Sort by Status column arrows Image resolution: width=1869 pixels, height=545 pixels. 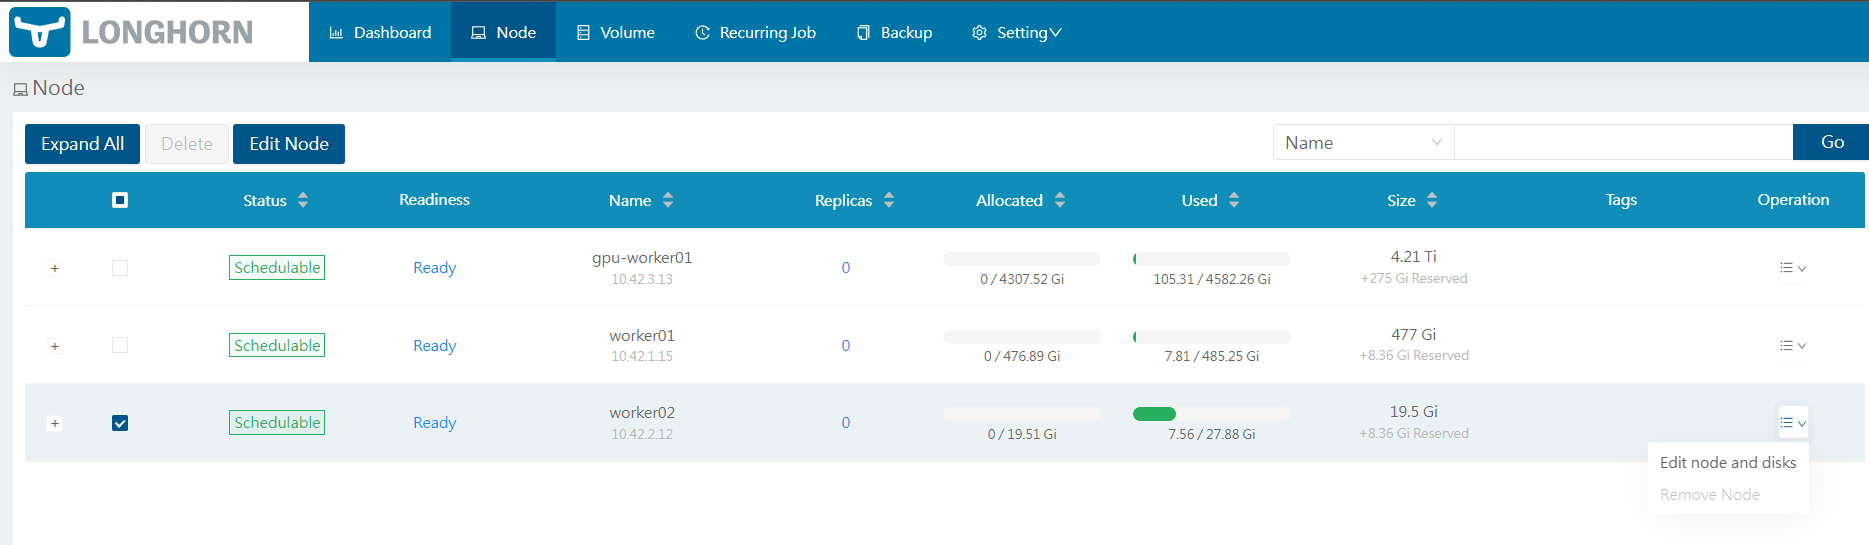click(303, 200)
